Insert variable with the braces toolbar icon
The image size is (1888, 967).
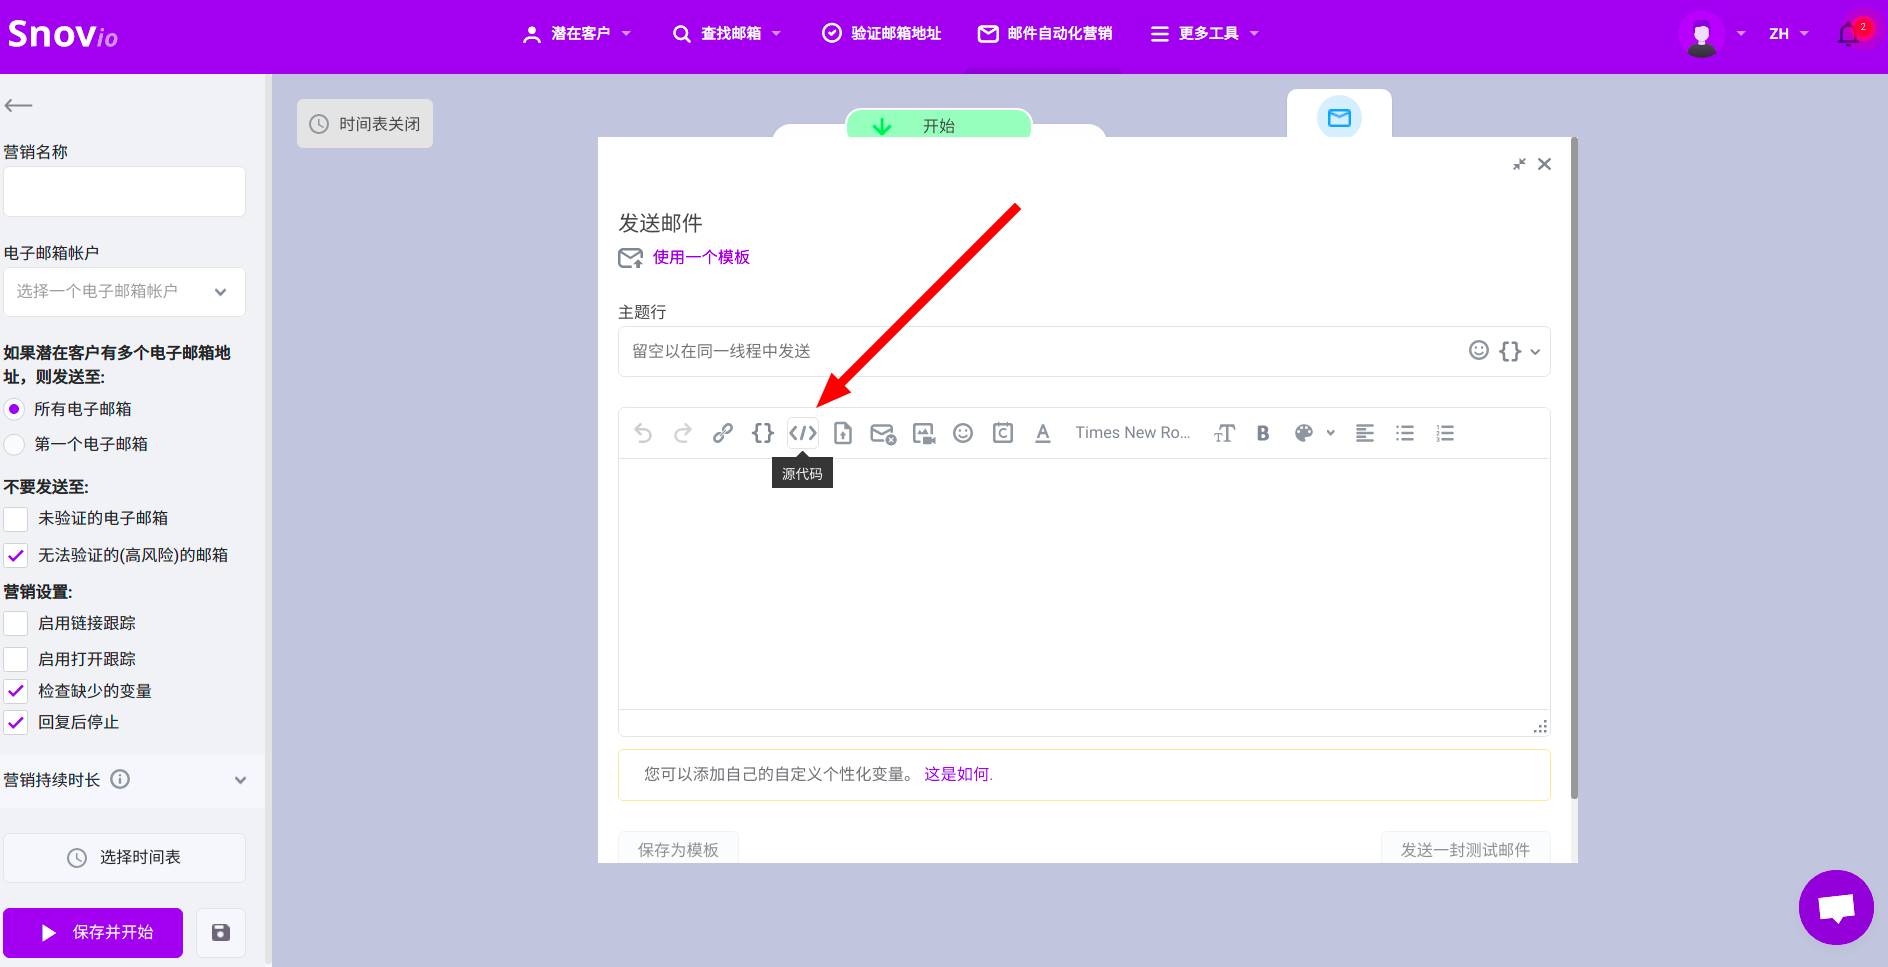click(x=763, y=433)
